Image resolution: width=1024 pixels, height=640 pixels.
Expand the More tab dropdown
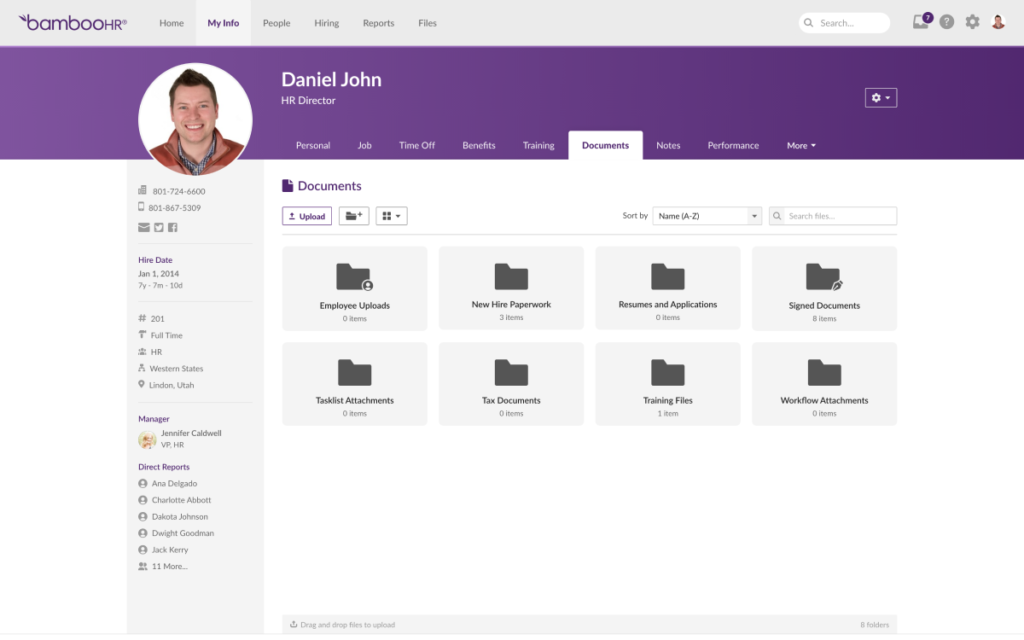point(801,145)
